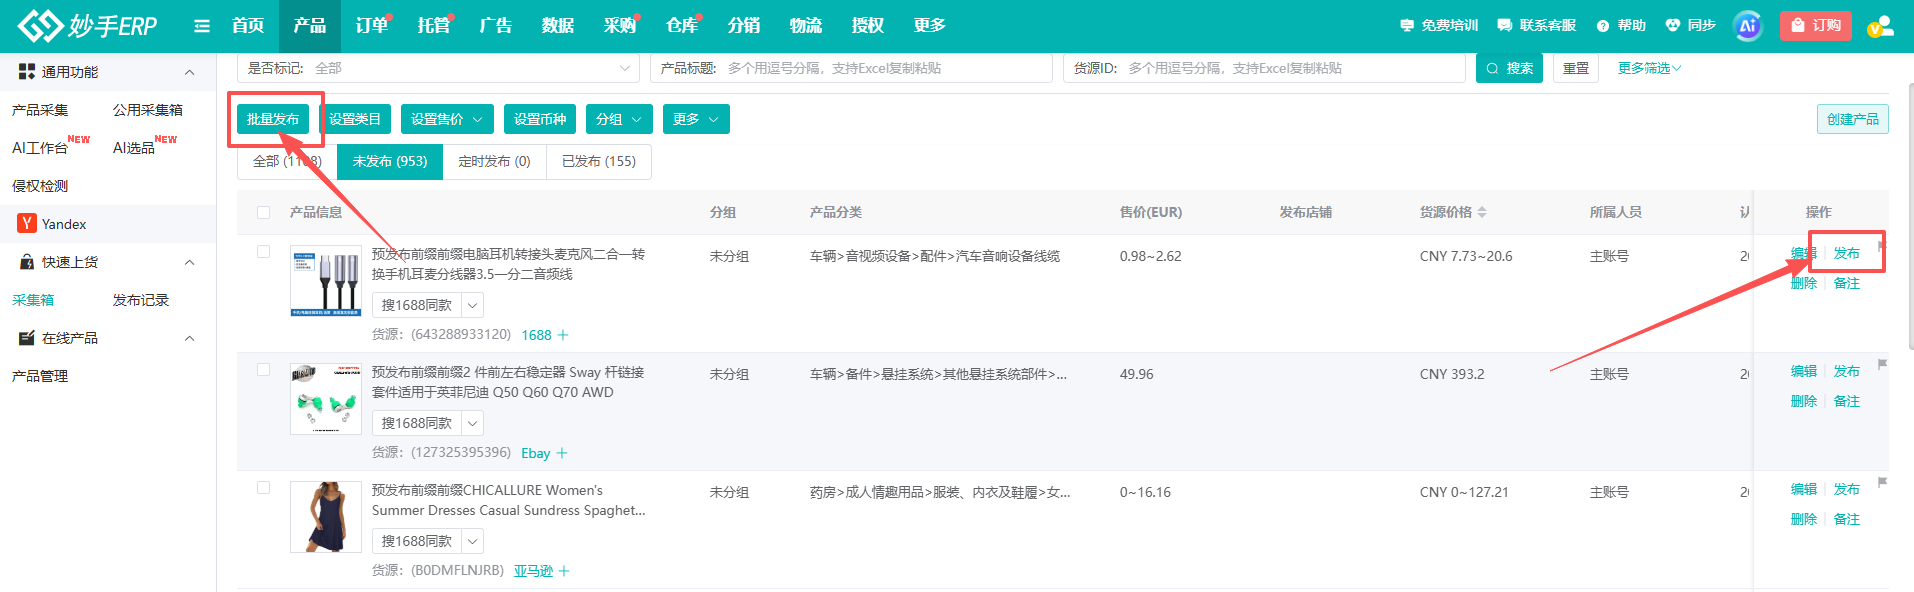Viewport: 1914px width, 592px height.
Task: Click the plus icon next to 1688 source
Action: tap(563, 335)
